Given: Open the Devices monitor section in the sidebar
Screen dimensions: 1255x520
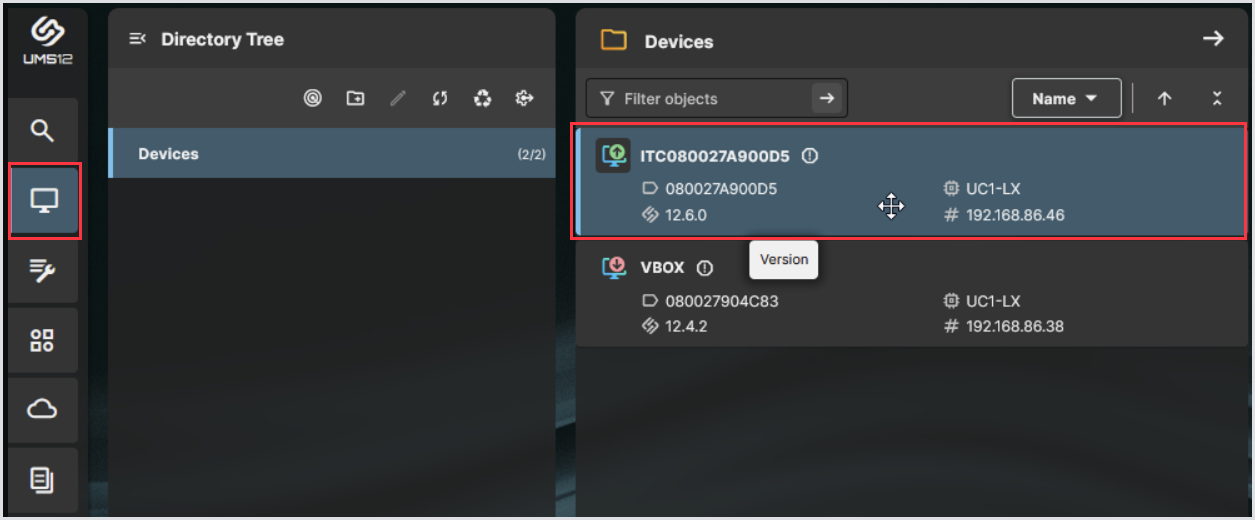Looking at the screenshot, I should tap(43, 201).
